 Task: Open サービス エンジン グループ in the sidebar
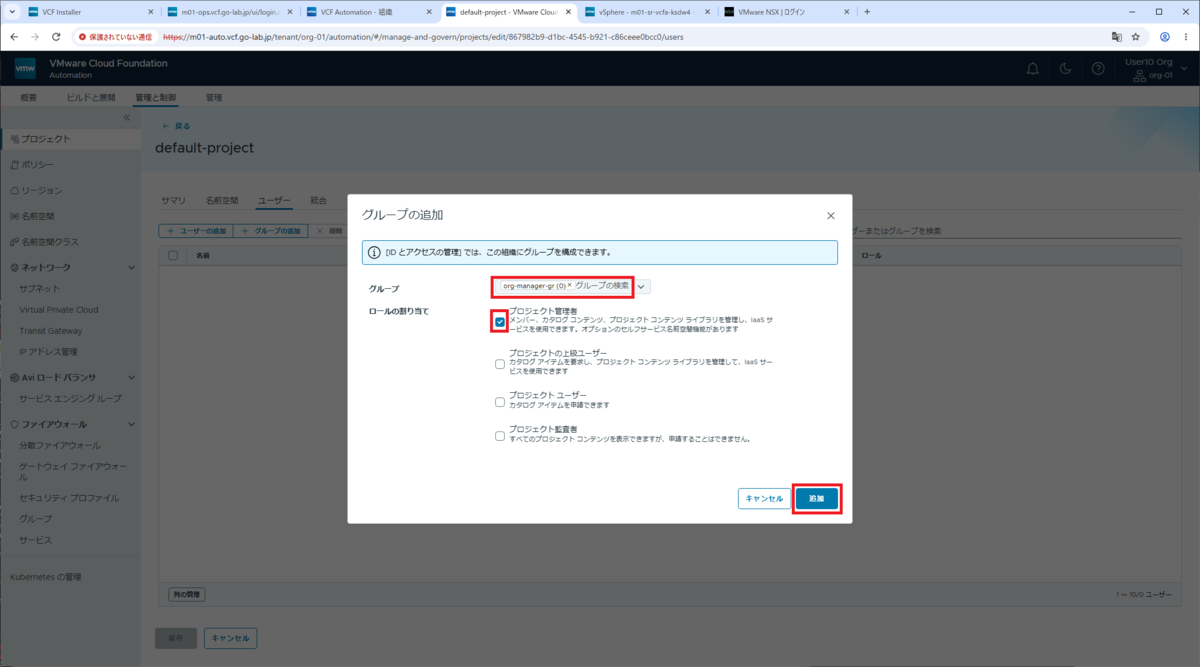(x=70, y=398)
